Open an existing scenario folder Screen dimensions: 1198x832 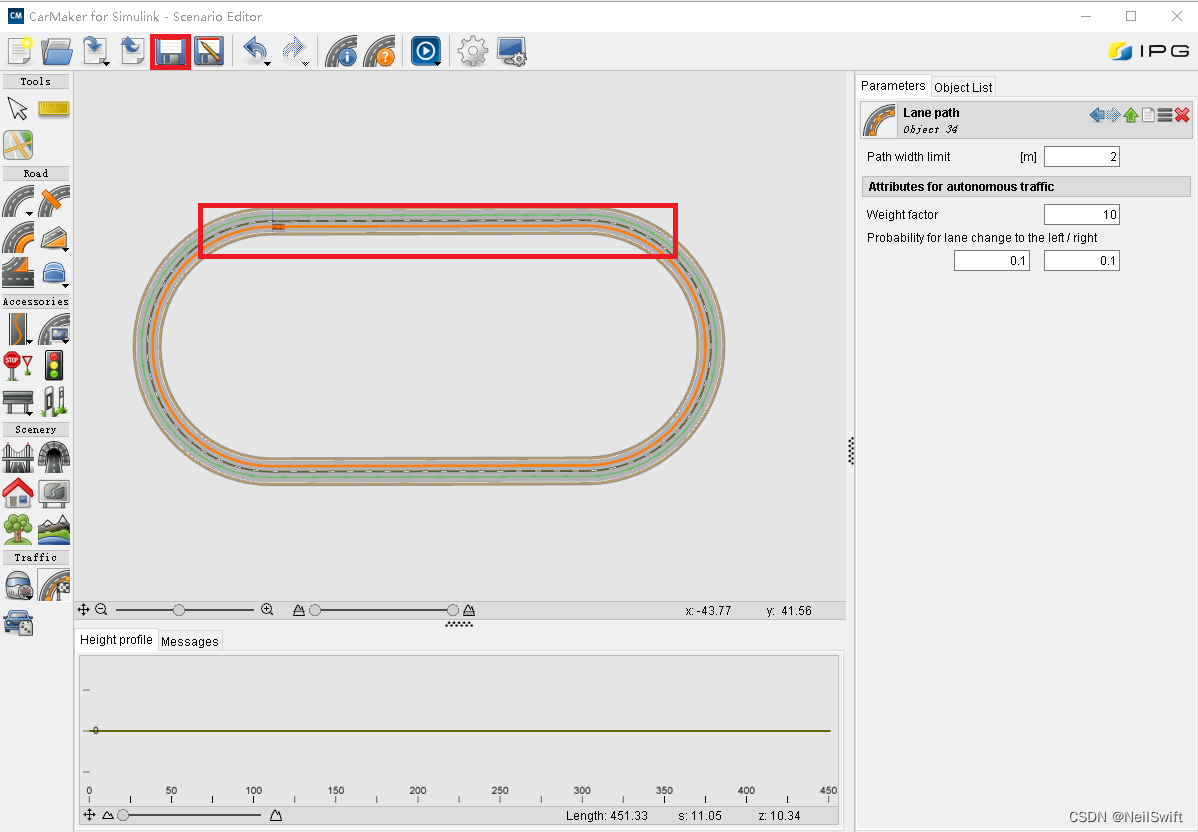(x=57, y=51)
